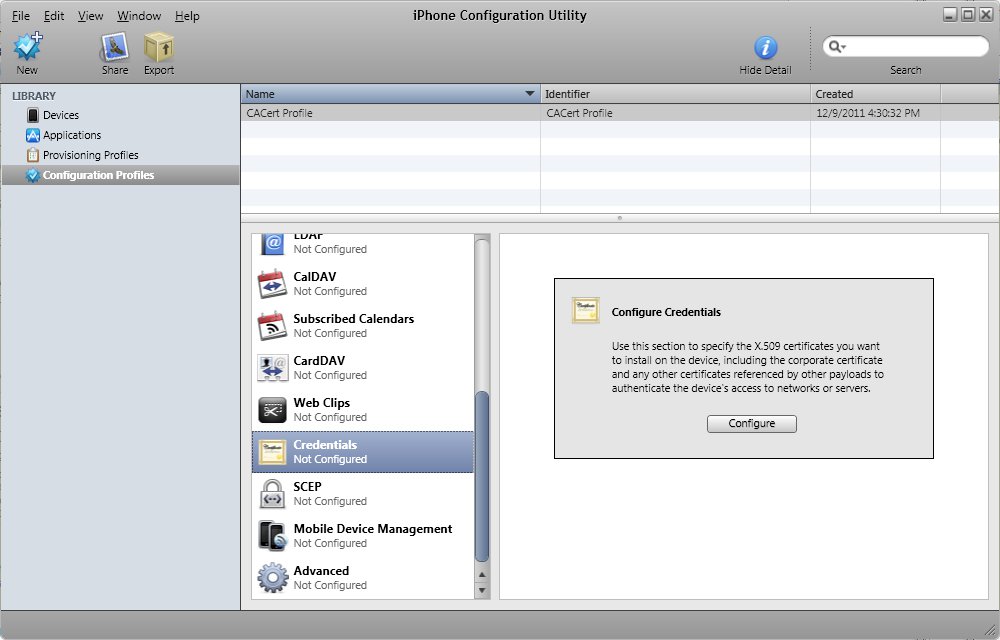Click the Share toolbar icon
Viewport: 1000px width, 640px height.
115,47
